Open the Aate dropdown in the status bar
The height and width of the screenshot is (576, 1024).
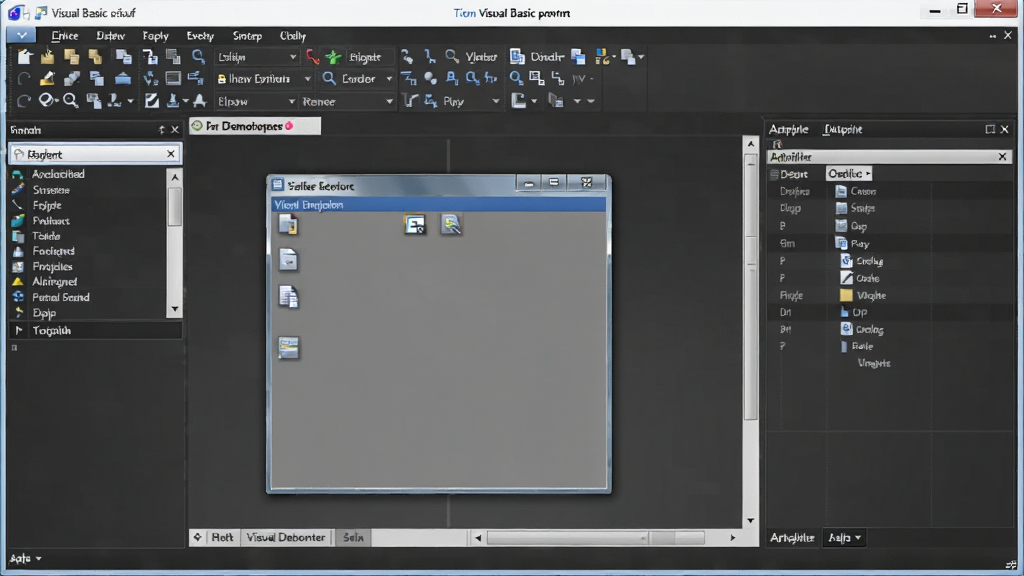(x=25, y=558)
